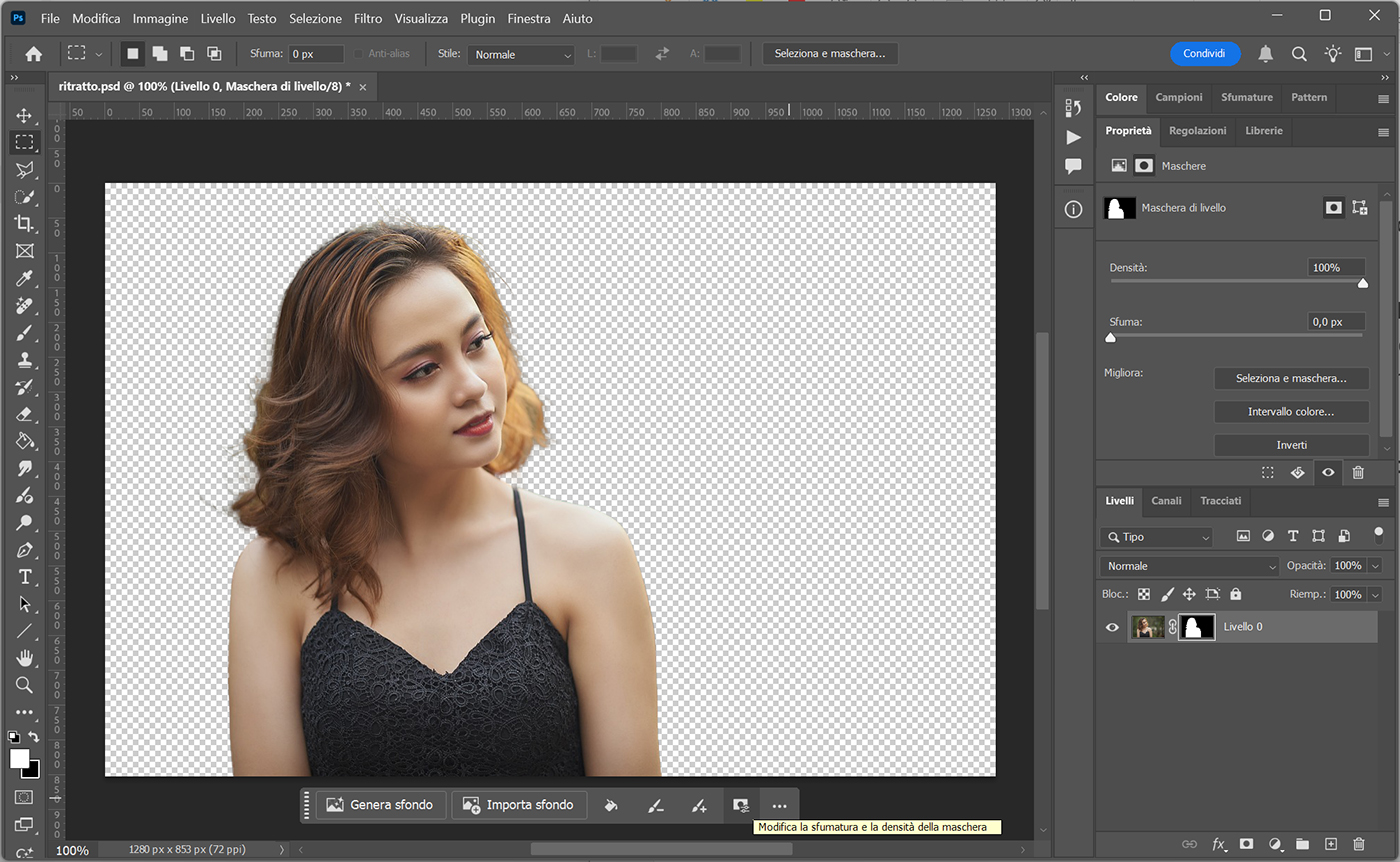Click the Genera sfondo button
Image resolution: width=1400 pixels, height=862 pixels.
pos(380,805)
